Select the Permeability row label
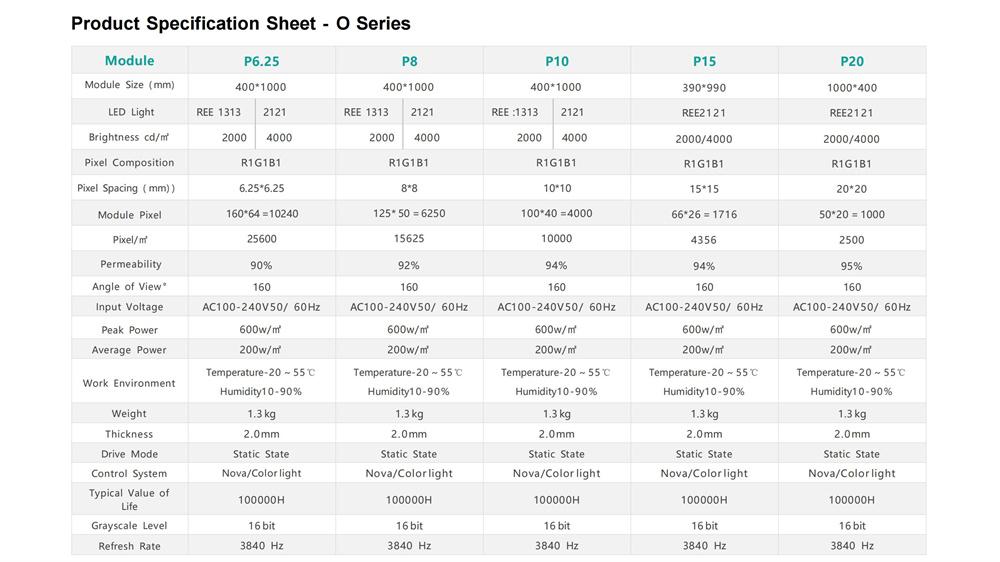Image resolution: width=1000 pixels, height=562 pixels. point(131,264)
